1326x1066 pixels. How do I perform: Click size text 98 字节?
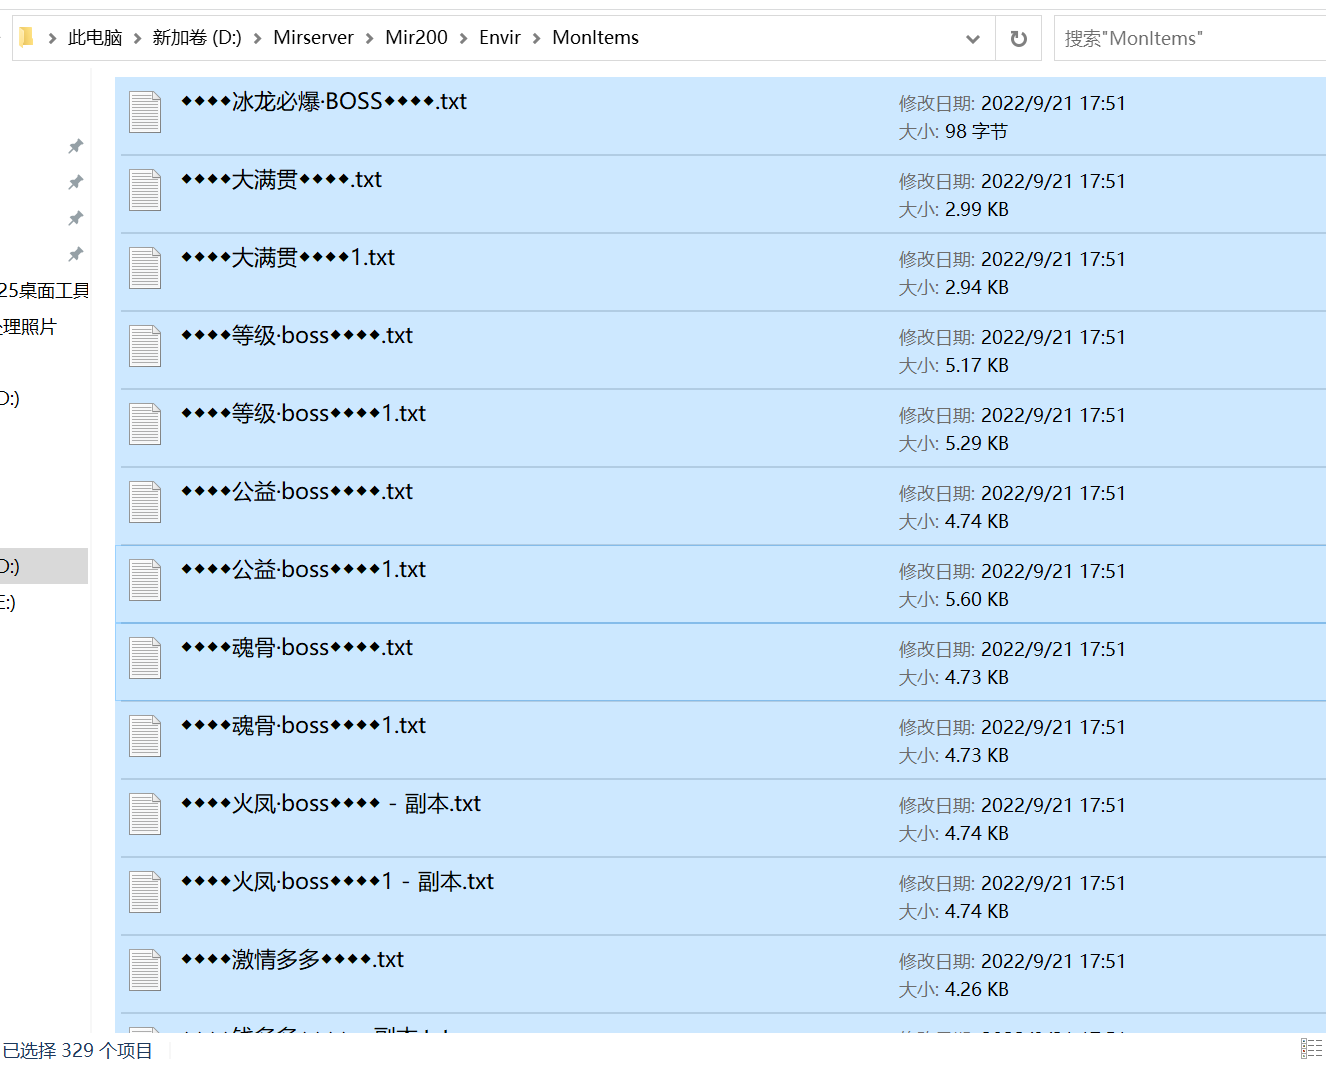coord(976,131)
